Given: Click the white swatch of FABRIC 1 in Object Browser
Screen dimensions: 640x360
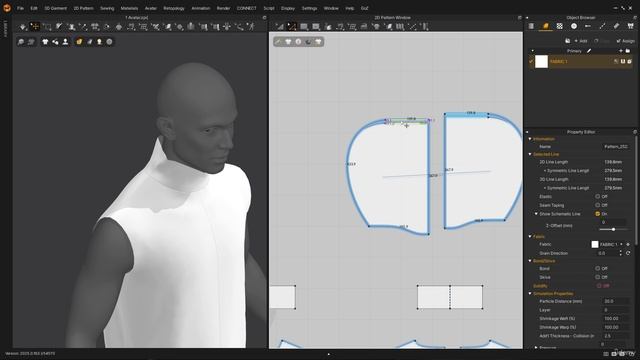Looking at the screenshot, I should tap(541, 62).
